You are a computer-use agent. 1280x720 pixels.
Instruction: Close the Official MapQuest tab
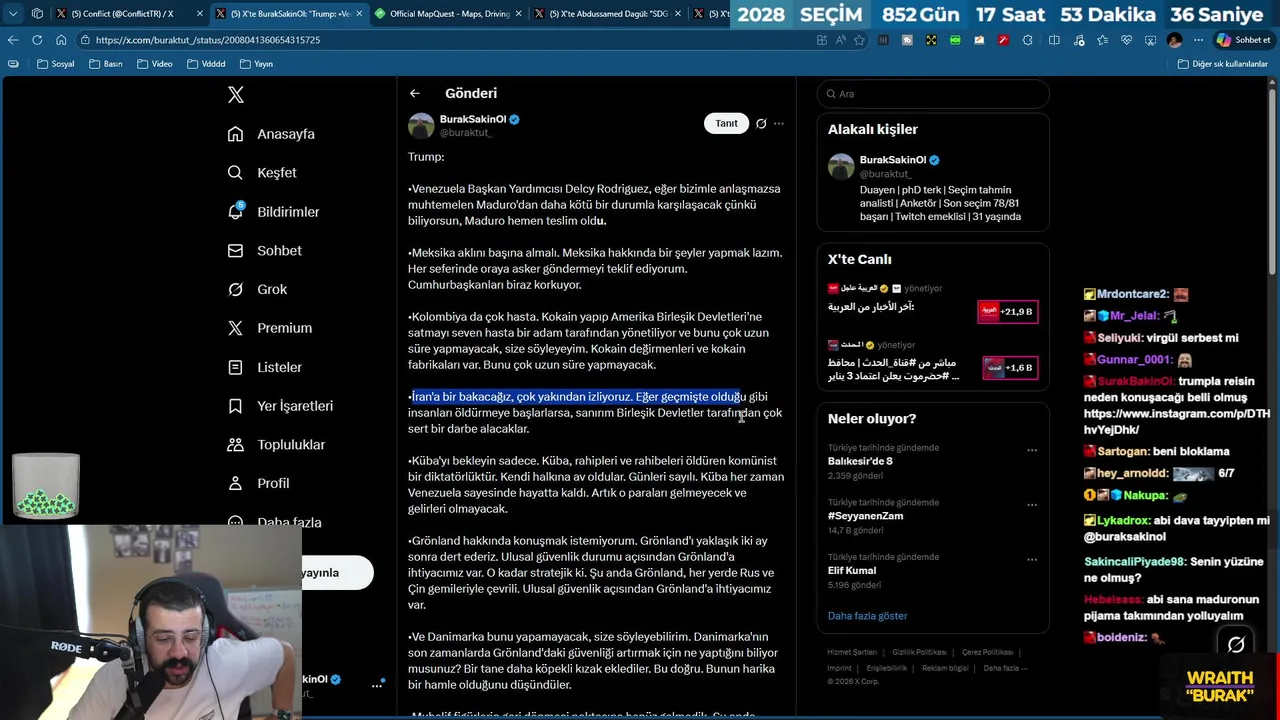[520, 14]
